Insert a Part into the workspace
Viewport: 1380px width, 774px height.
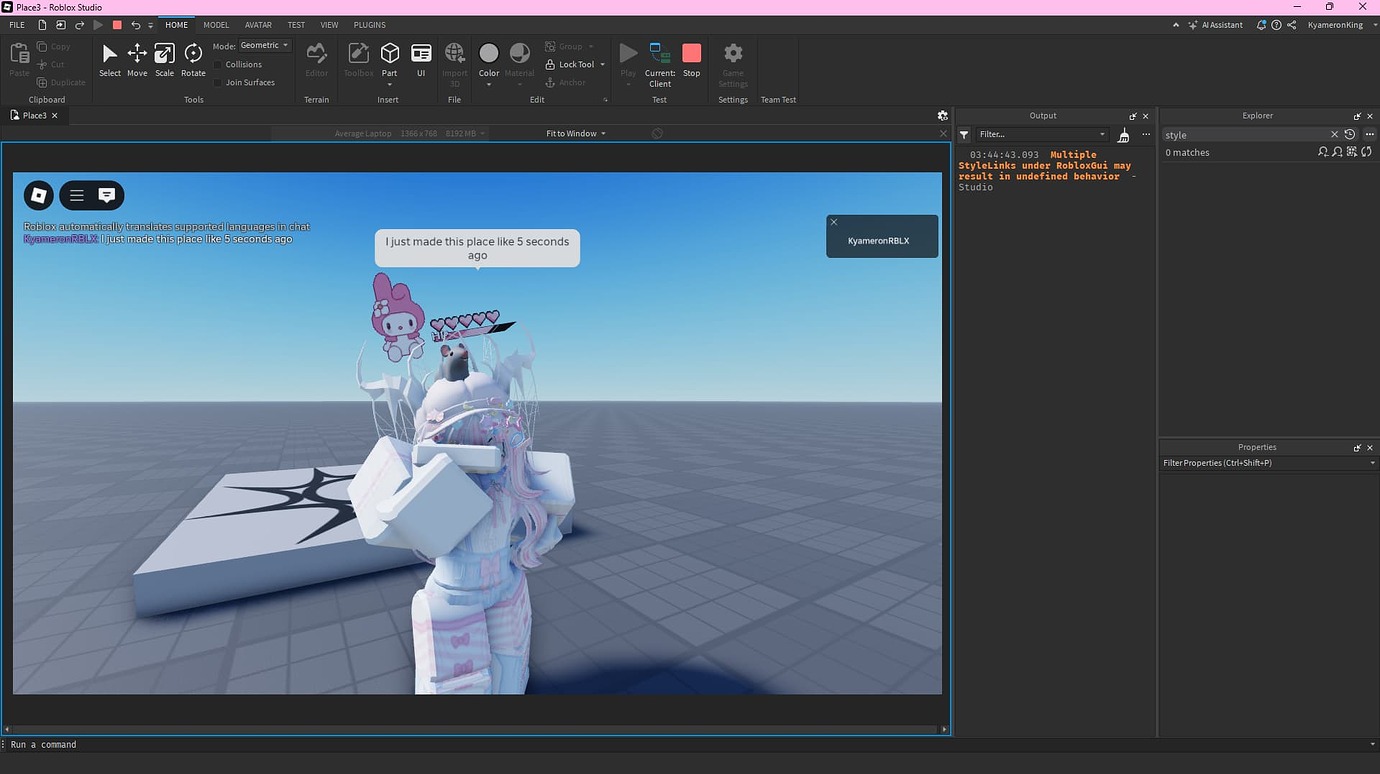389,54
